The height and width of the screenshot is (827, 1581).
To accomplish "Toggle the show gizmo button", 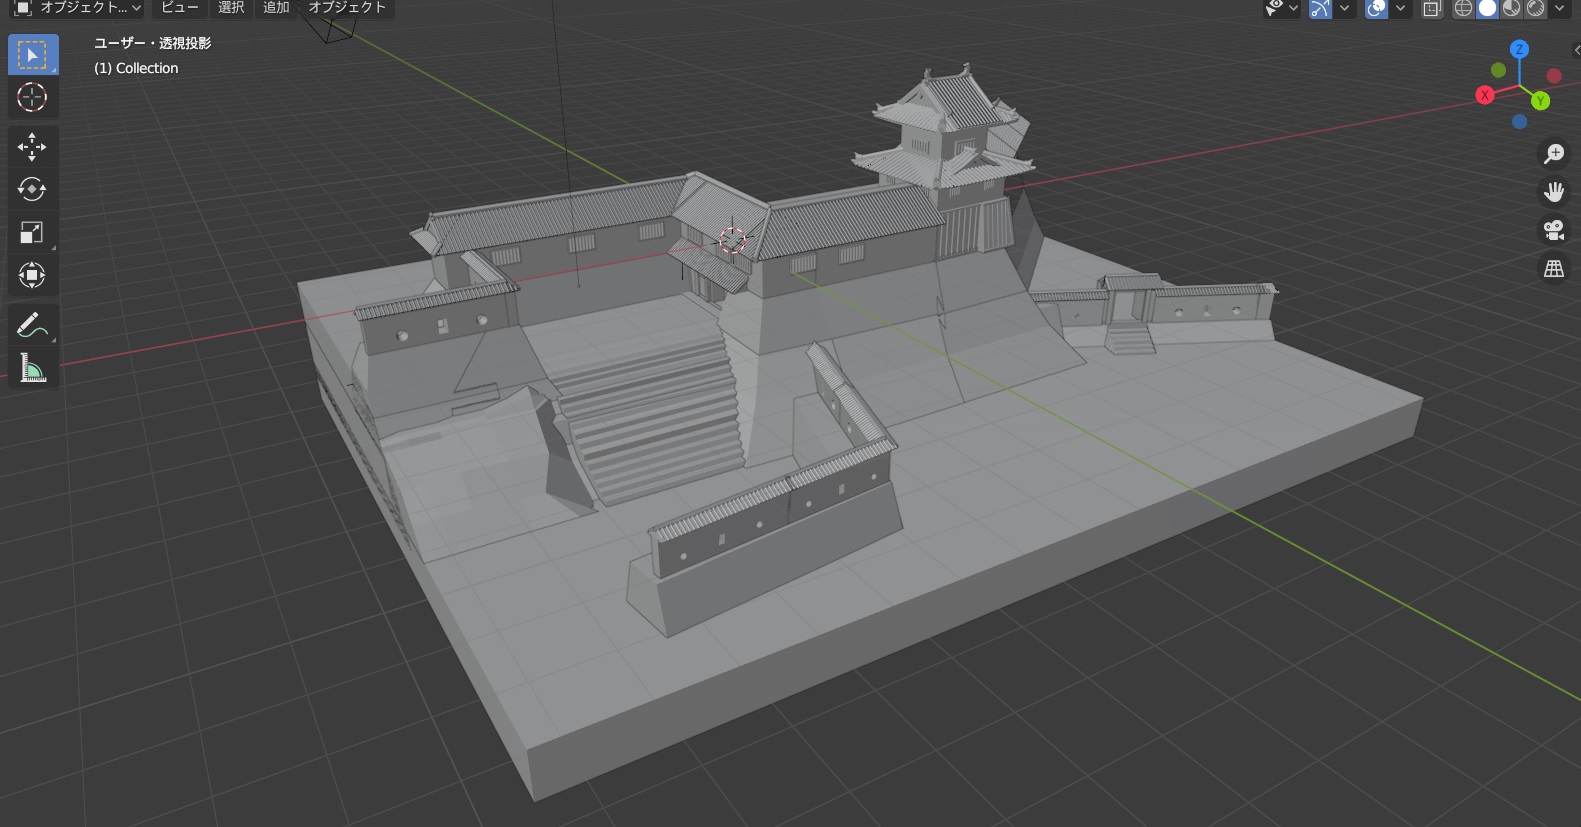I will (x=1321, y=9).
